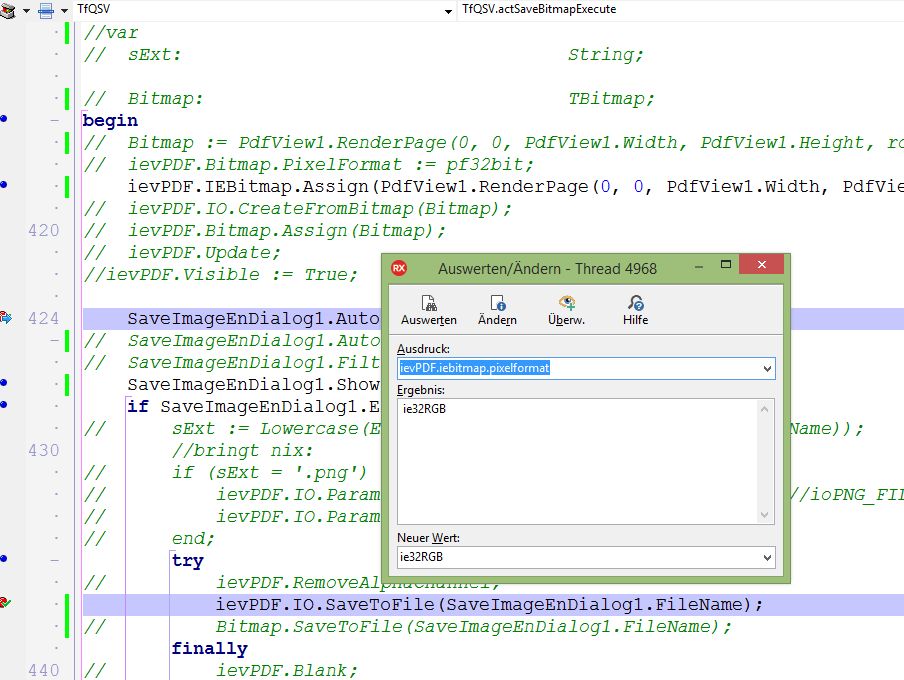Click the gutter dot beside try line
The height and width of the screenshot is (680, 904).
point(3,558)
